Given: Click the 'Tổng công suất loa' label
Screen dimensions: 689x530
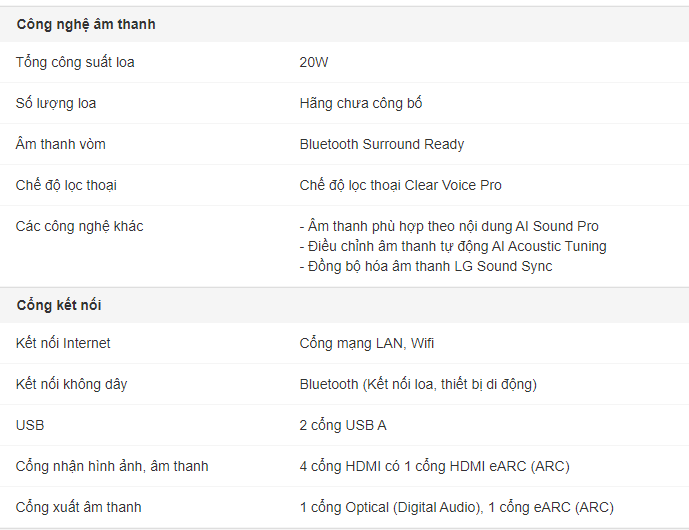Looking at the screenshot, I should 75,62.
